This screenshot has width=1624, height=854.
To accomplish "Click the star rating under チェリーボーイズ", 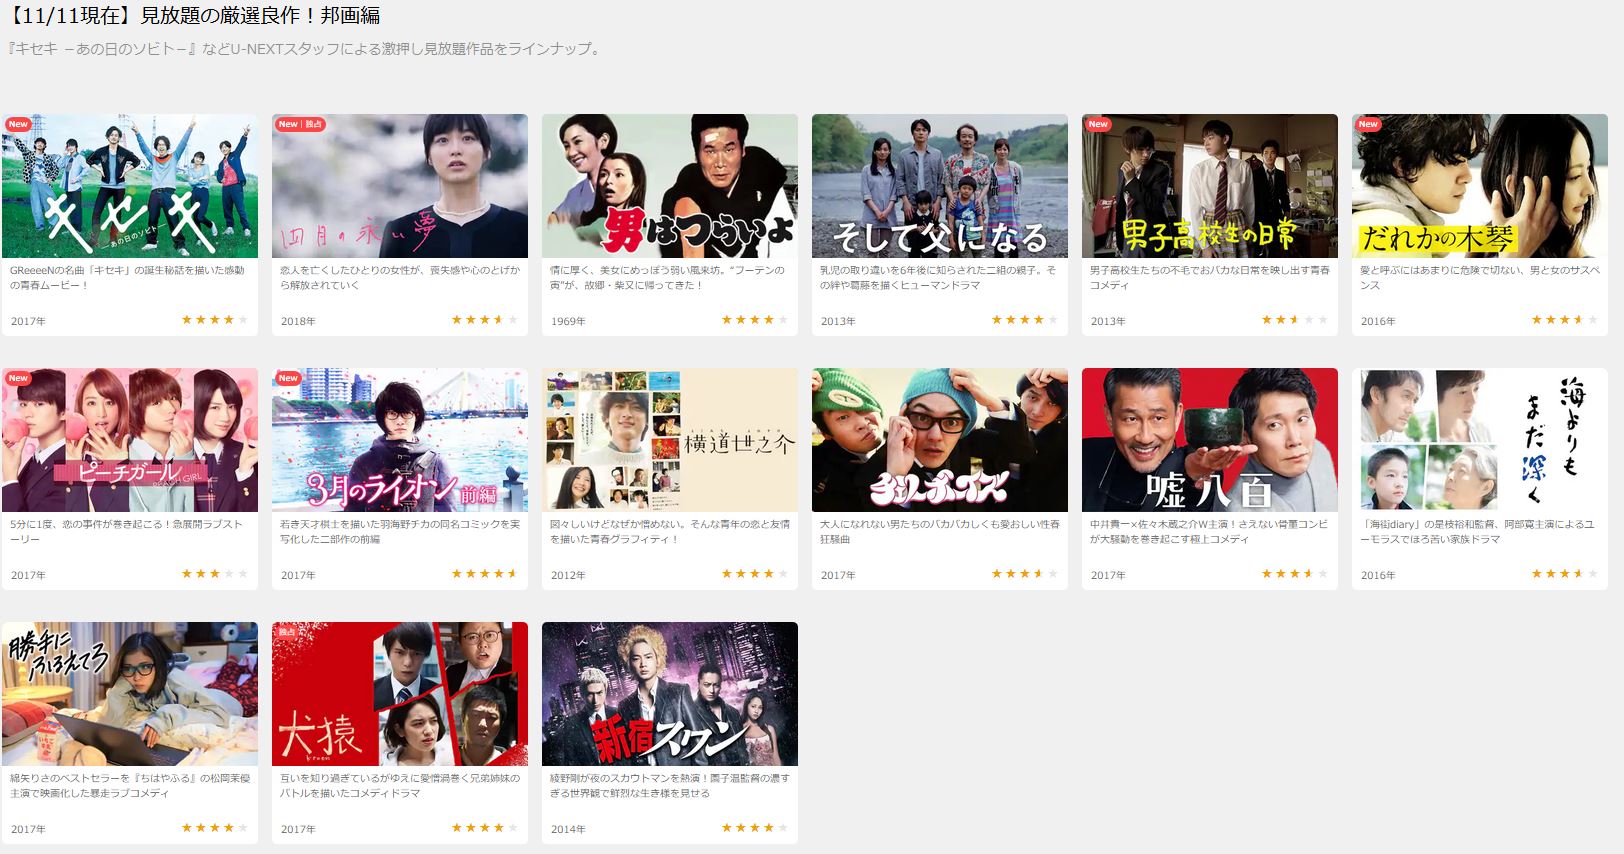I will point(1024,574).
